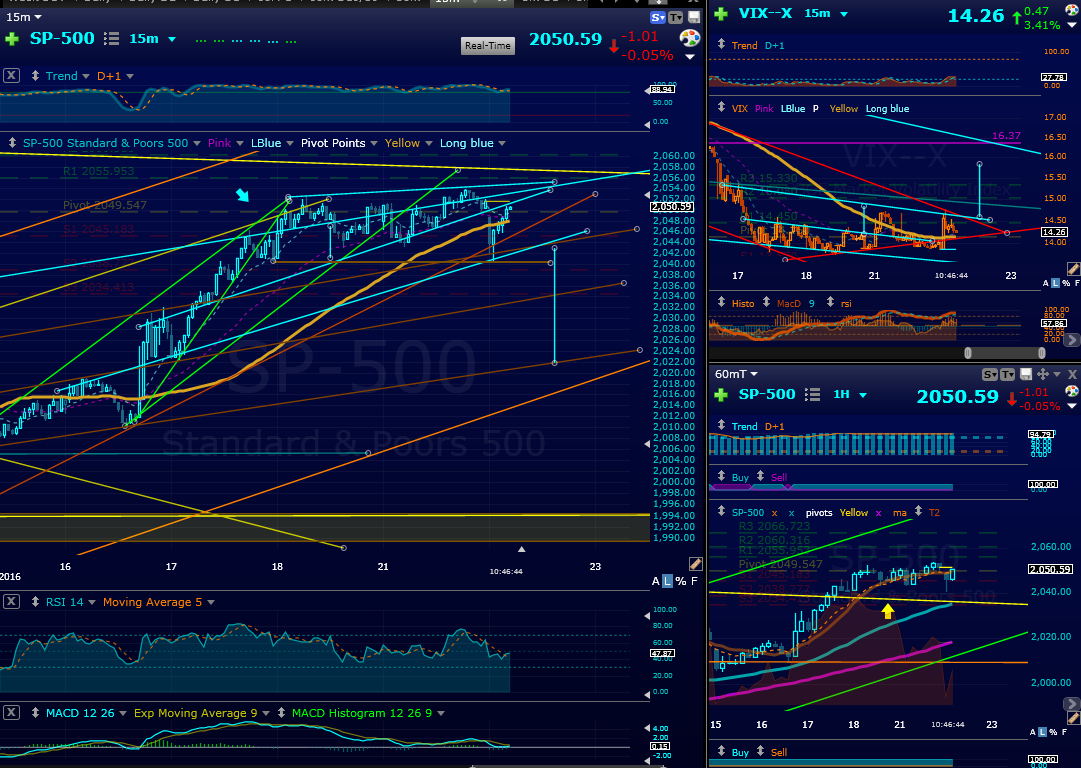The image size is (1081, 768).
Task: Close the Trend D+1 pane in 15m chart
Action: point(11,76)
